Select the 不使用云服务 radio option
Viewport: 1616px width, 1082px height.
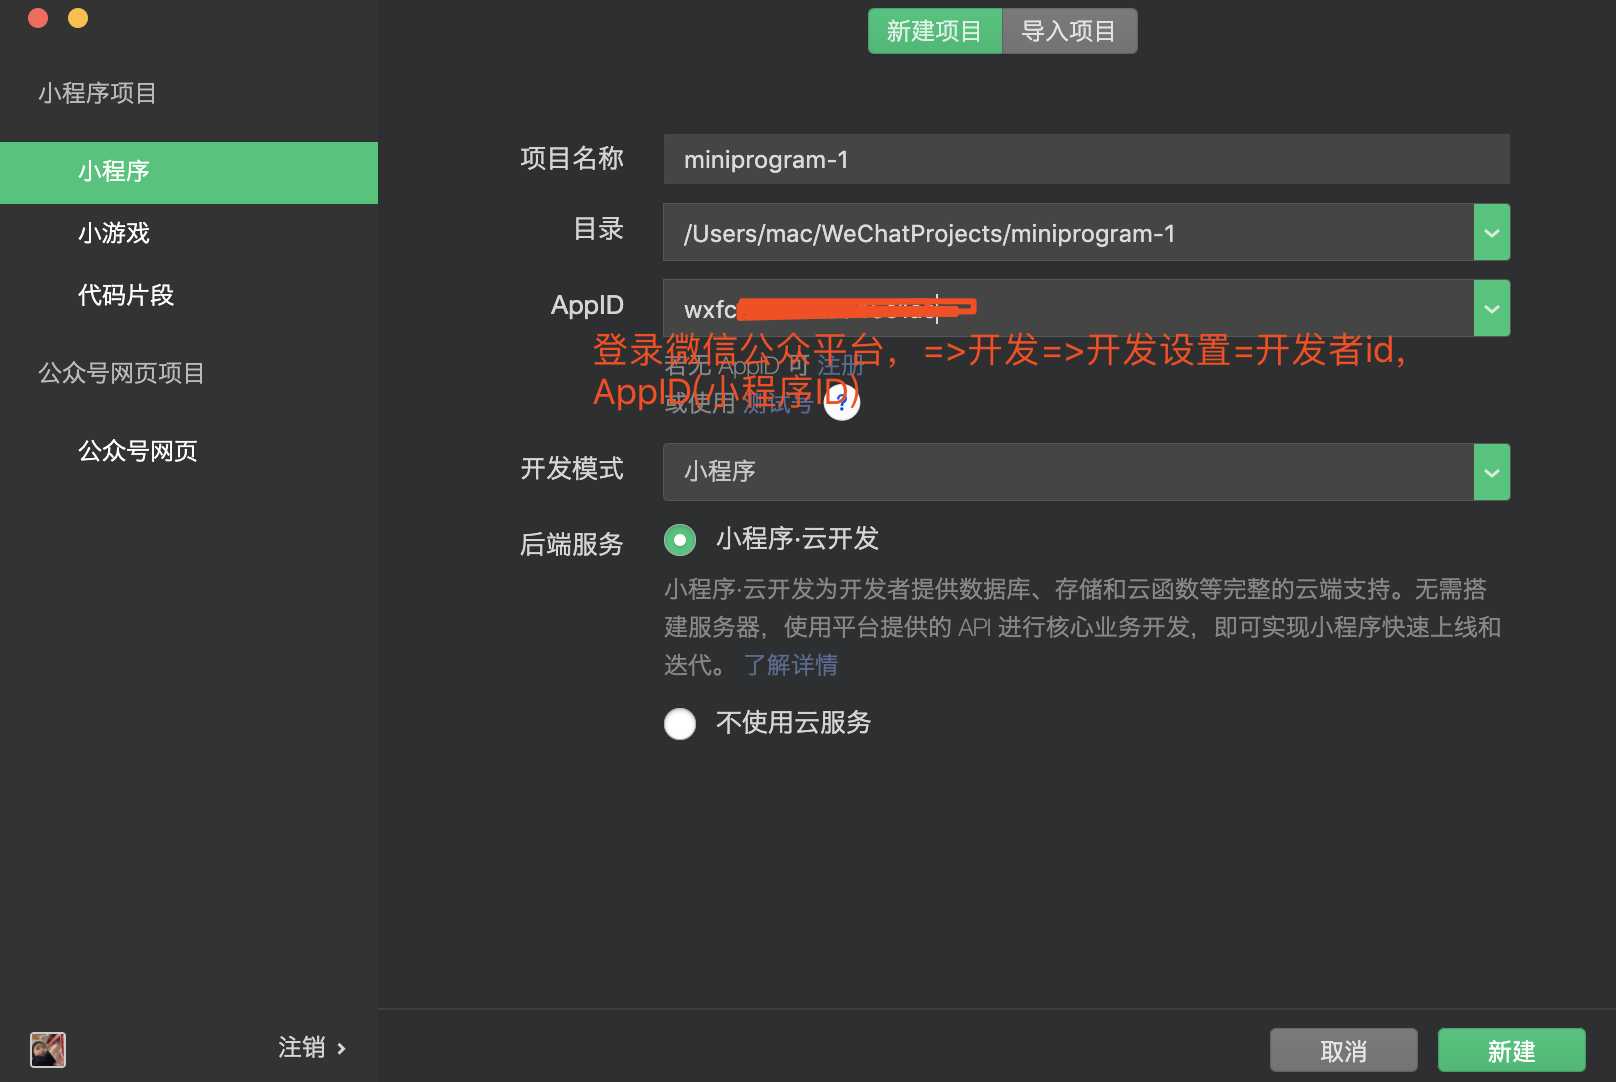click(x=680, y=723)
